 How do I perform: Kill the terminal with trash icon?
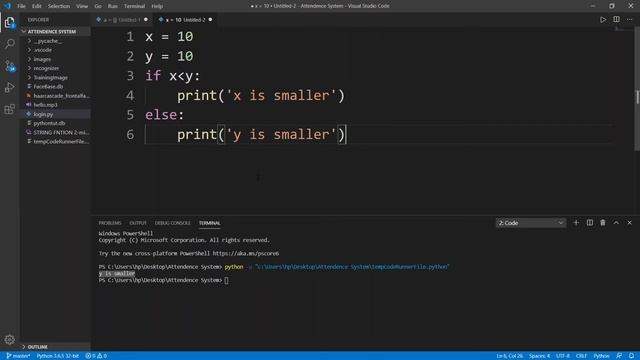(603, 223)
